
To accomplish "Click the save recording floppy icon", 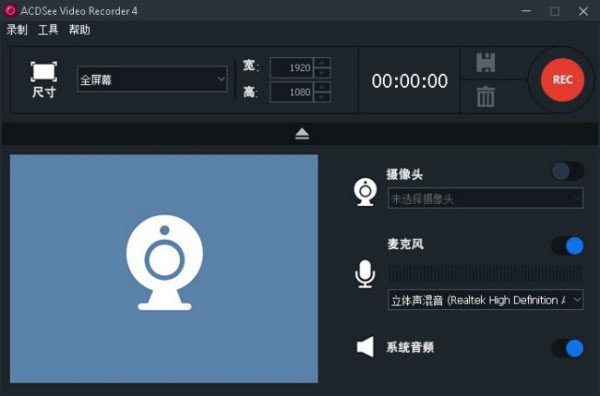I will [486, 63].
